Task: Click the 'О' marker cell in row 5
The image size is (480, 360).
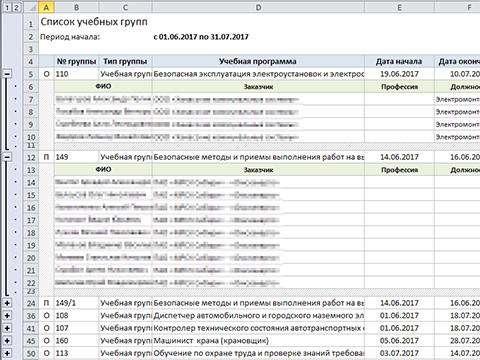Action: click(x=46, y=74)
